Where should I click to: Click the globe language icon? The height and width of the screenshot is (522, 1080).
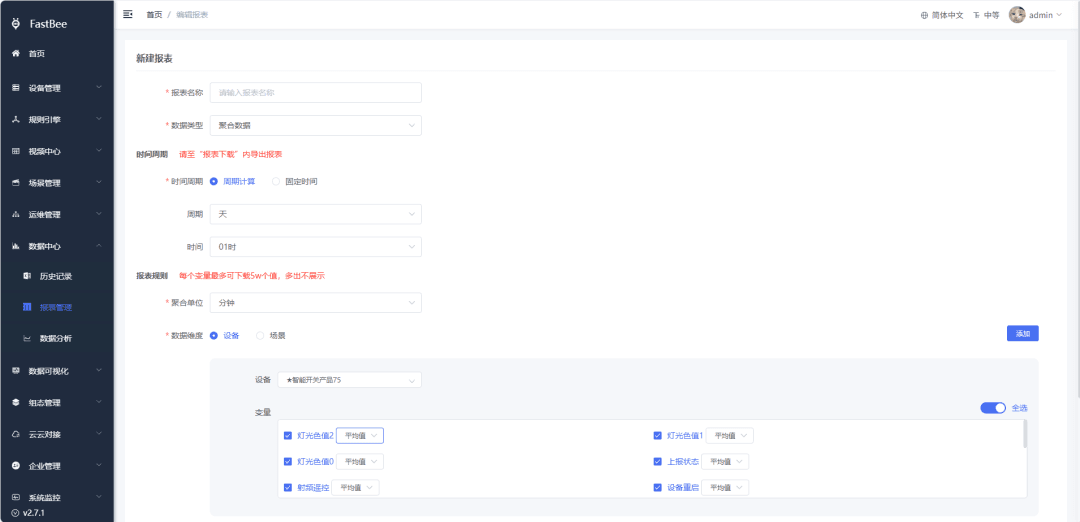(x=924, y=15)
